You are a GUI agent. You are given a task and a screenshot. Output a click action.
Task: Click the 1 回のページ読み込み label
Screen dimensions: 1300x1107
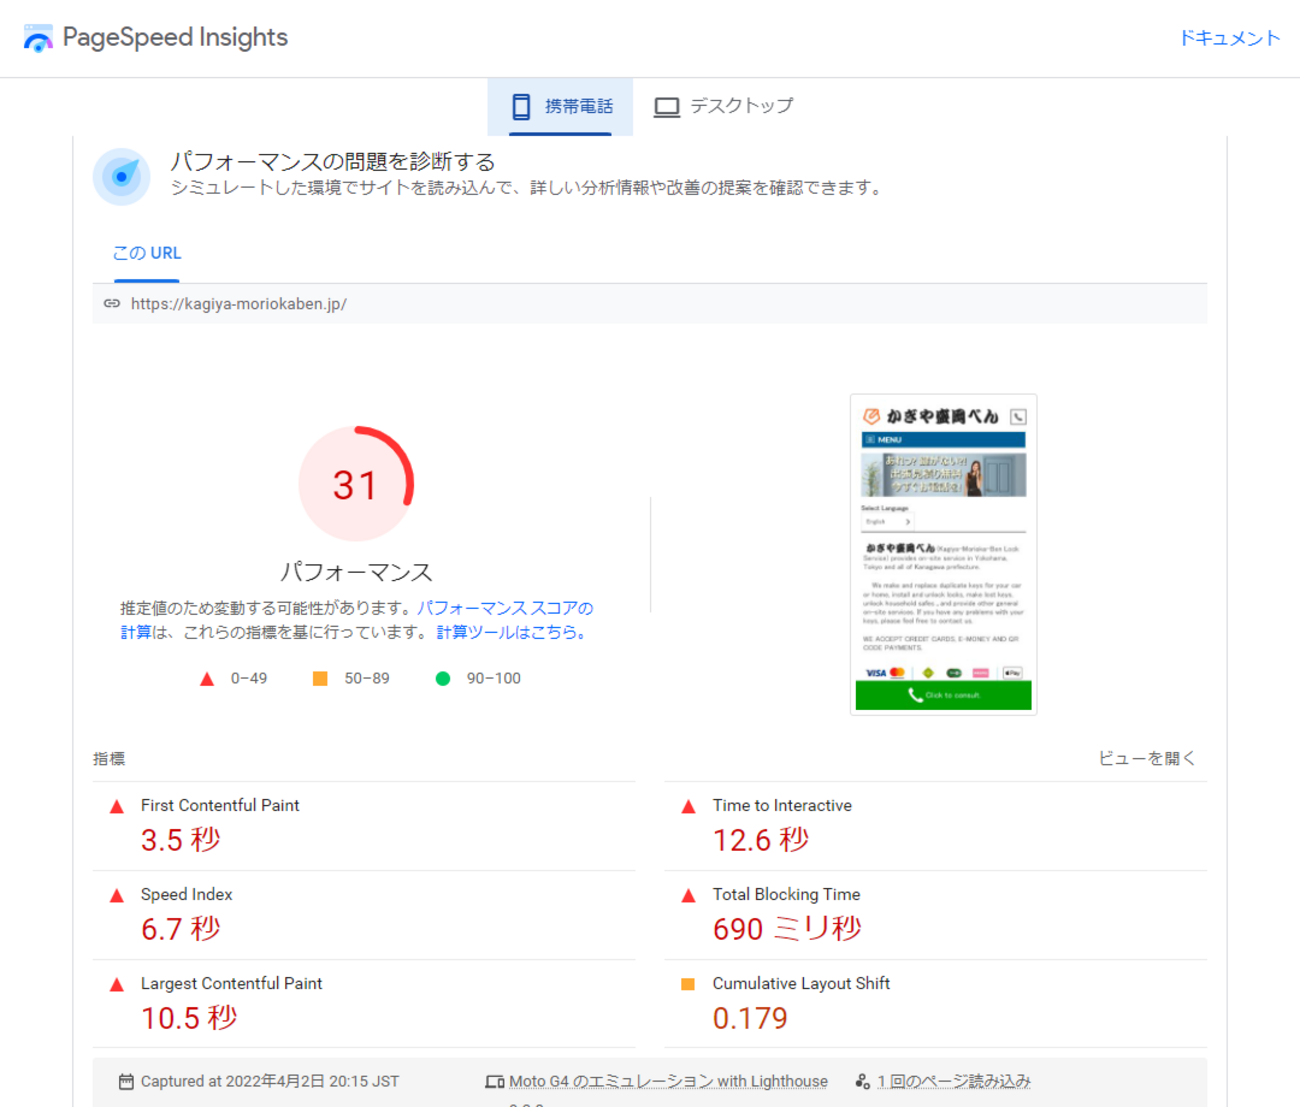pos(953,1082)
